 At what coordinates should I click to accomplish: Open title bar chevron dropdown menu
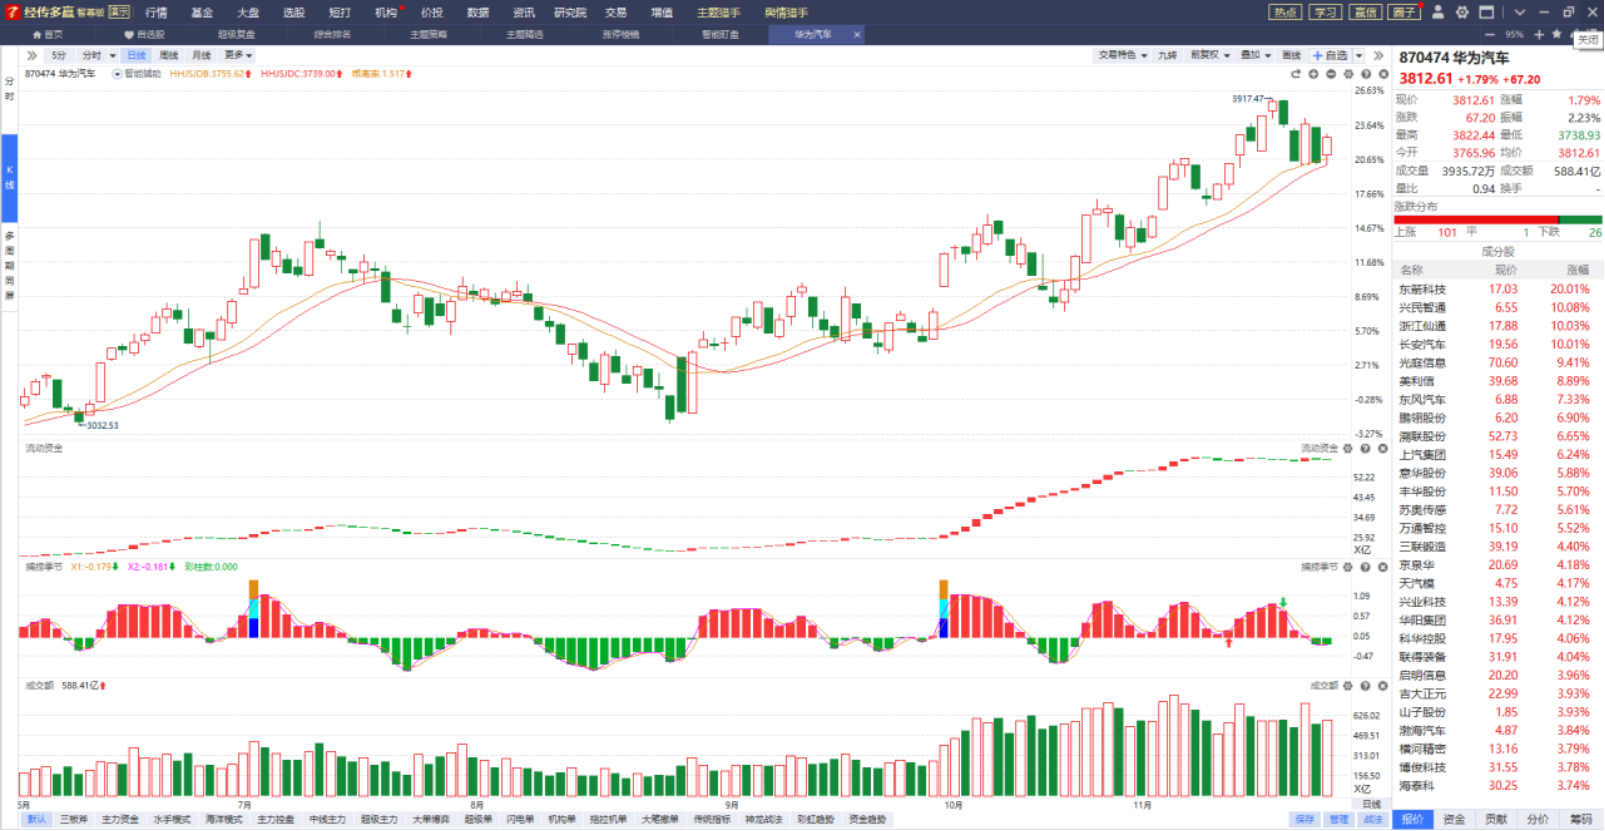pos(1519,12)
